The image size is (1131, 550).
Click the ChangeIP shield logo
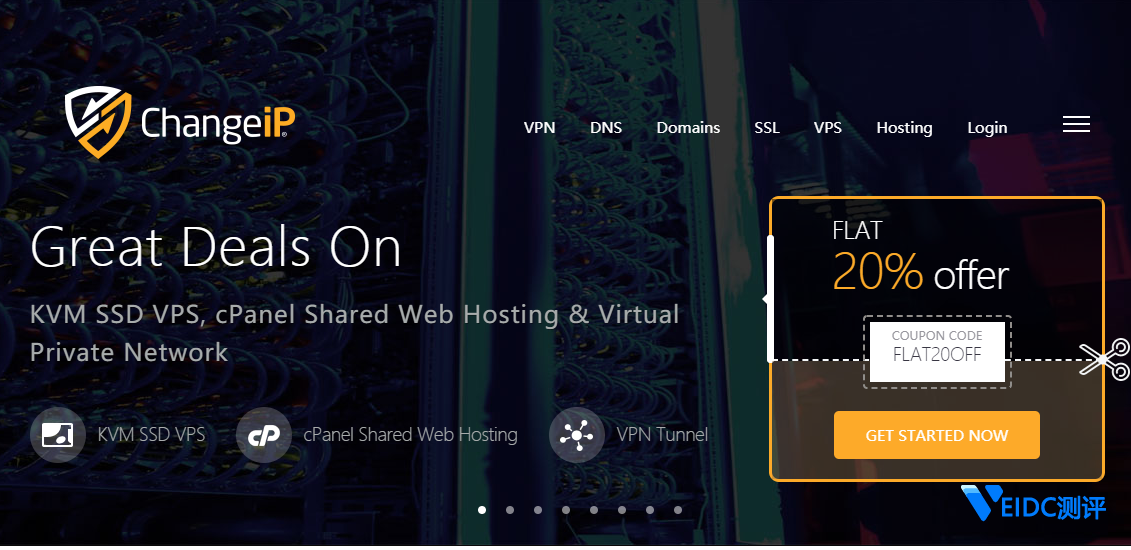tap(99, 122)
